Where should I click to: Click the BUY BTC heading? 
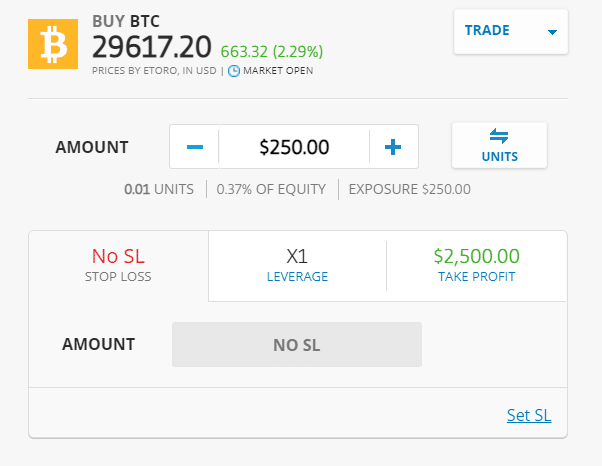pyautogui.click(x=125, y=20)
